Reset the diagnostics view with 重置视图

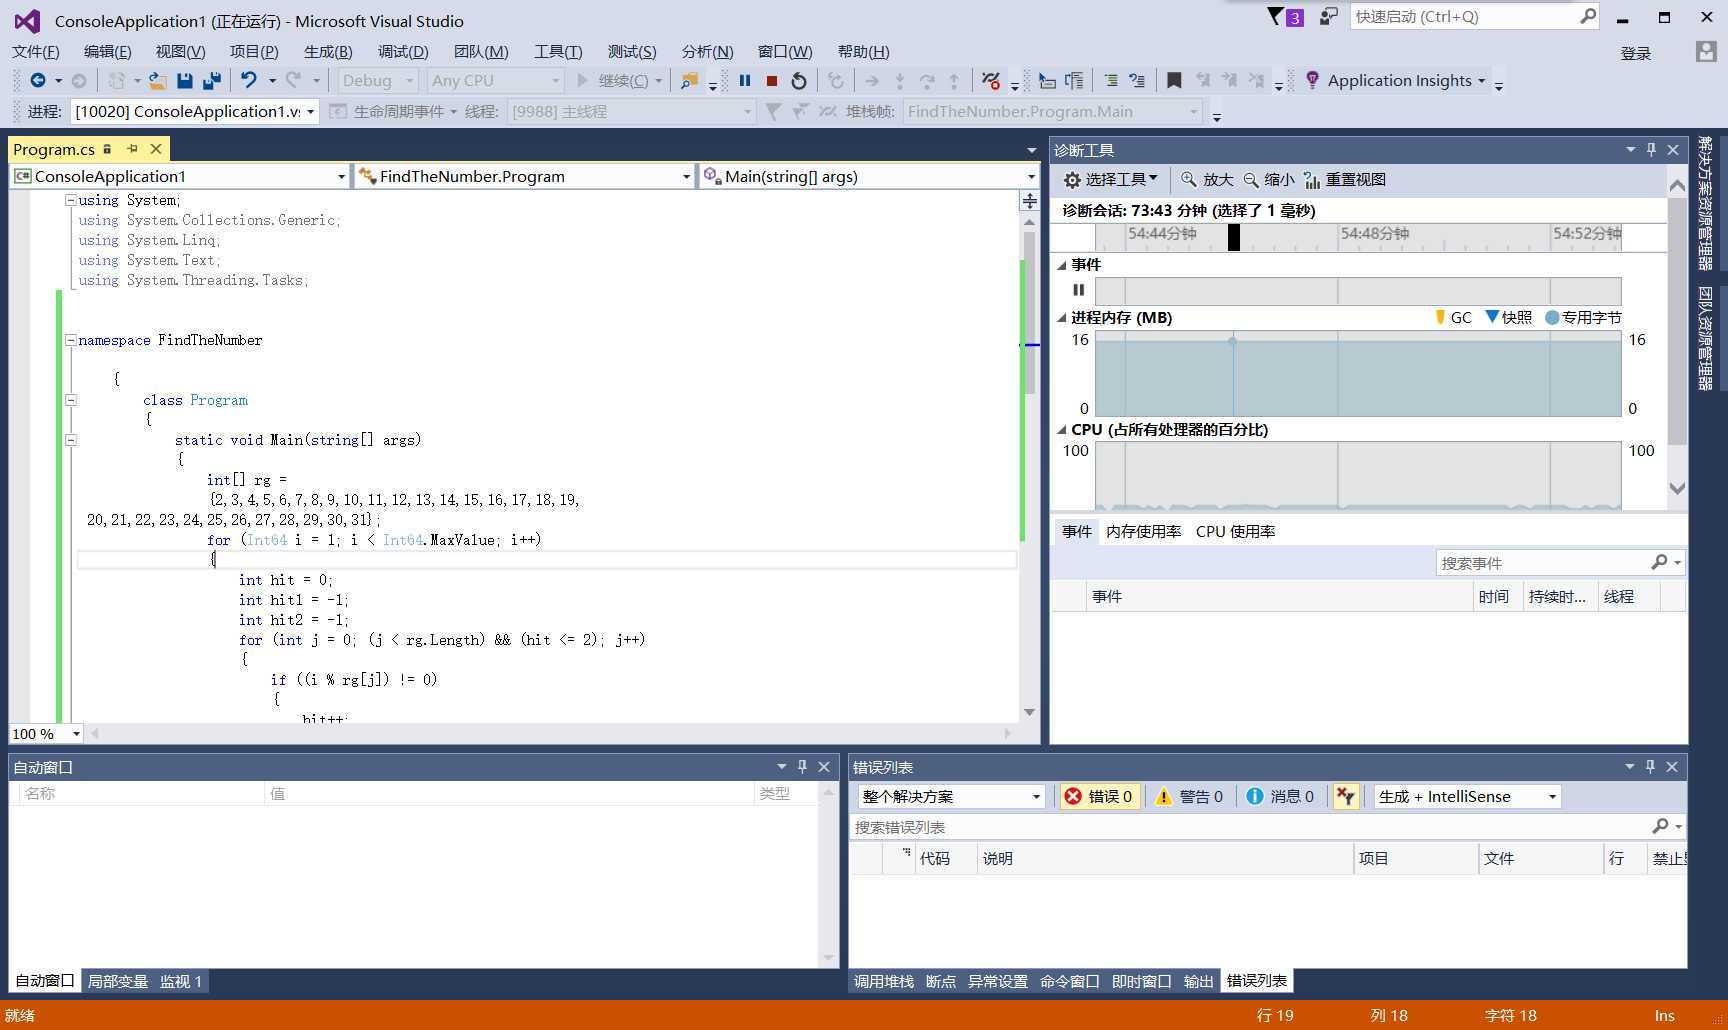tap(1345, 180)
